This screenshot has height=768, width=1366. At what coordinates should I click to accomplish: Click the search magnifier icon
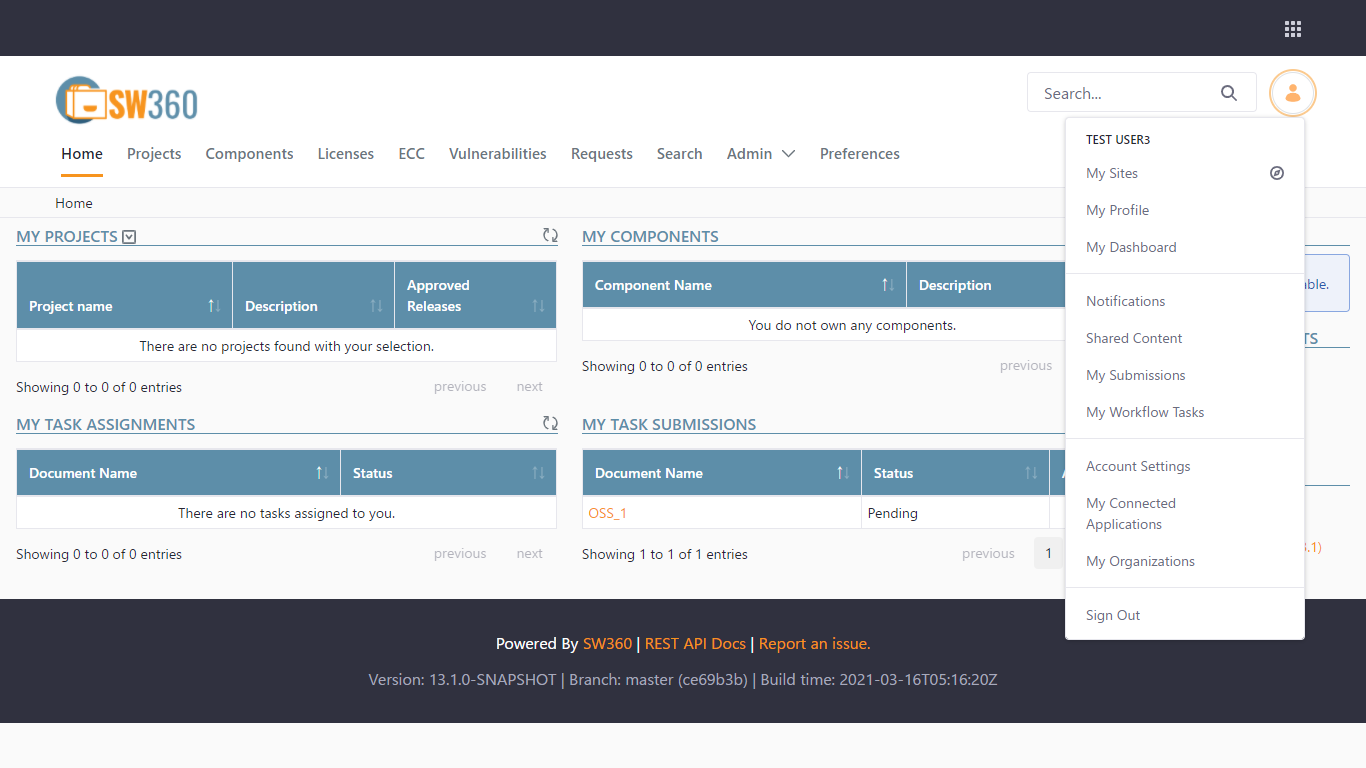tap(1229, 93)
